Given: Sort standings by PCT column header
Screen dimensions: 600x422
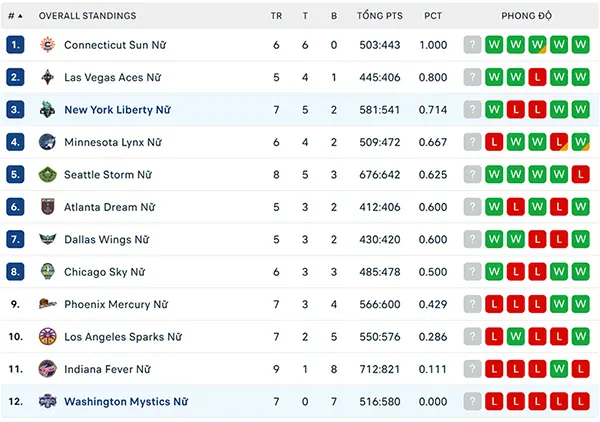Looking at the screenshot, I should tap(433, 16).
